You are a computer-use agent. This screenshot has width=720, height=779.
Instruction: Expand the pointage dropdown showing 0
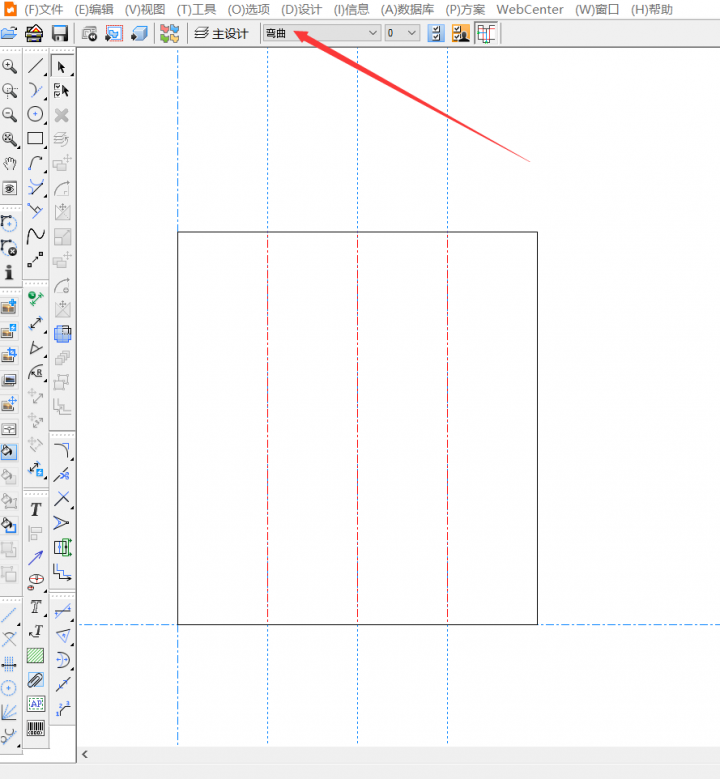(x=402, y=33)
